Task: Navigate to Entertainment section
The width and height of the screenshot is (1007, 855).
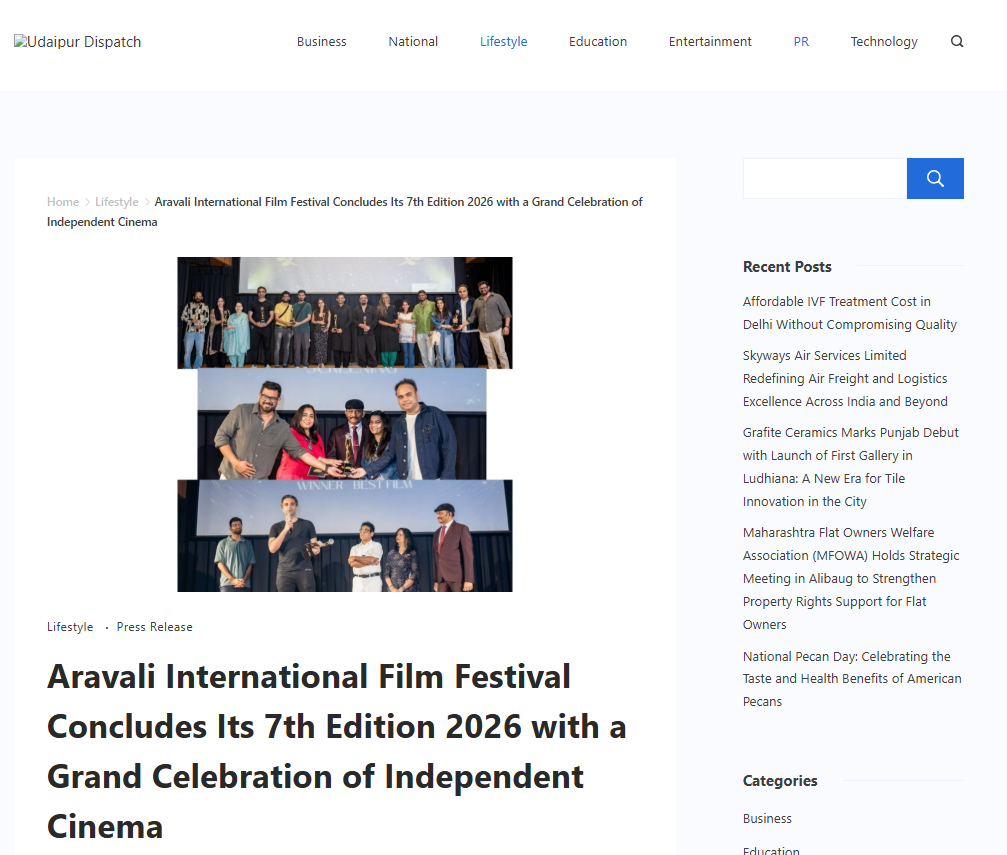Action: pyautogui.click(x=710, y=42)
